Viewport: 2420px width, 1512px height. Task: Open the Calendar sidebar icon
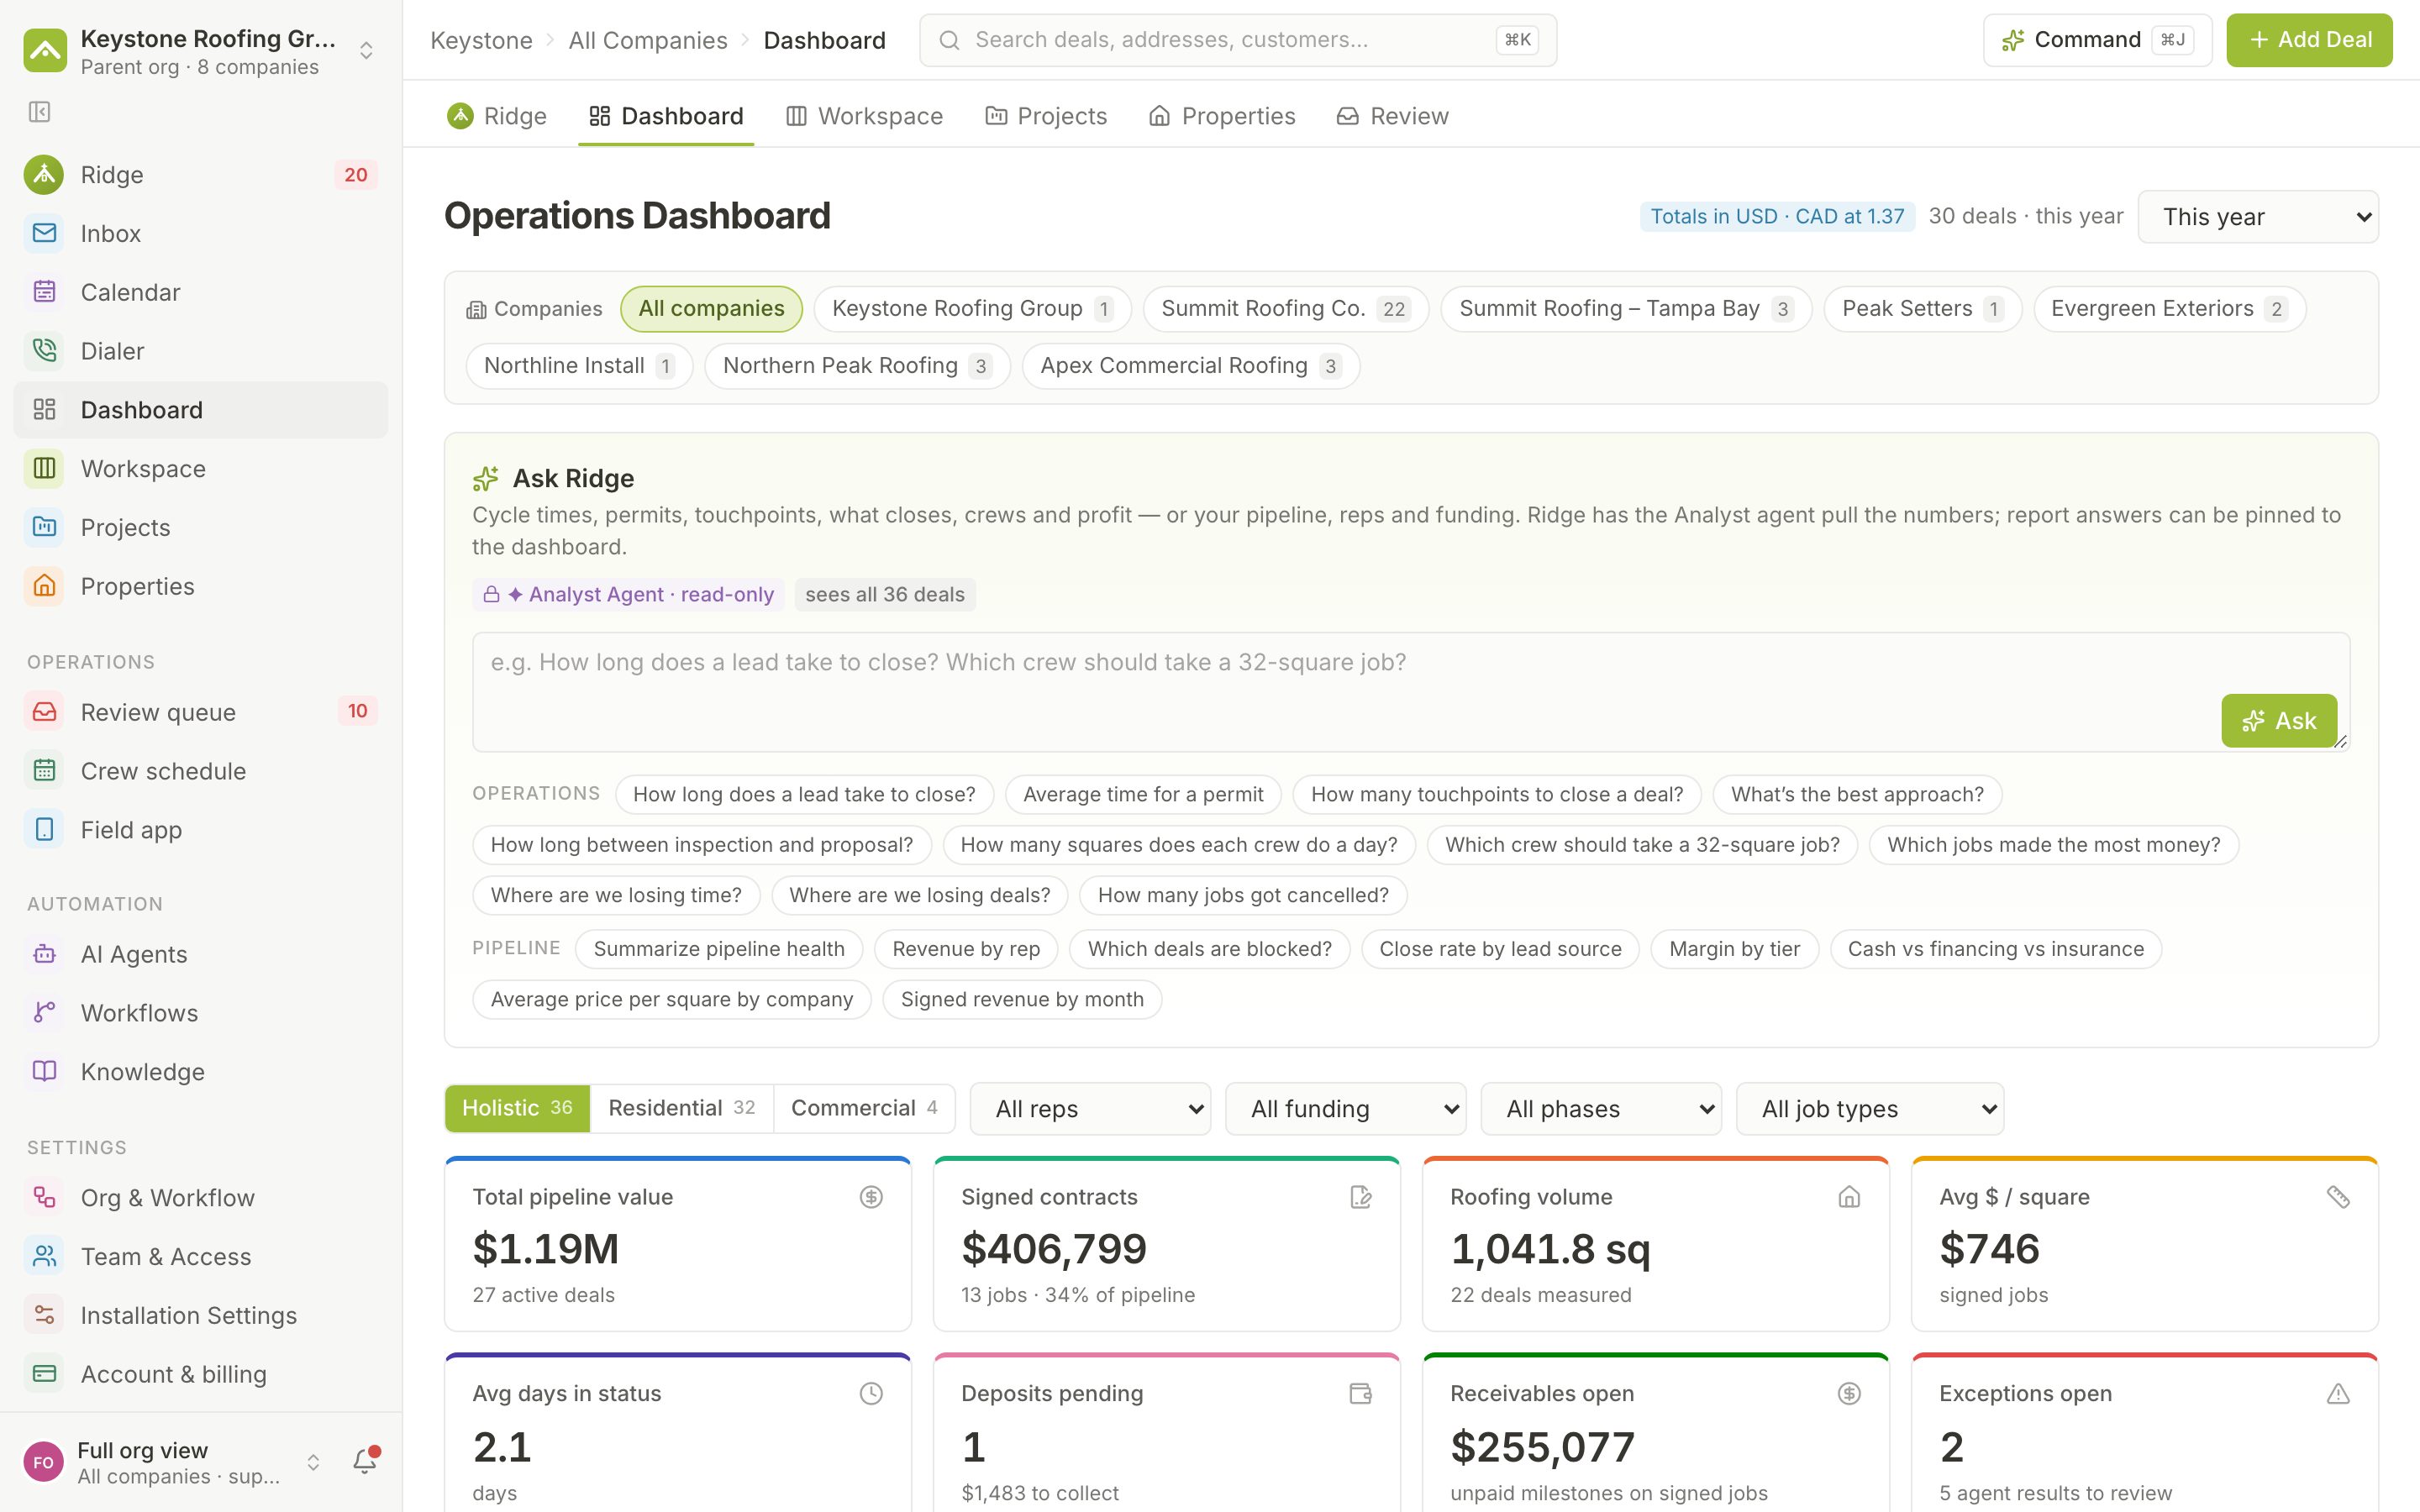click(44, 292)
